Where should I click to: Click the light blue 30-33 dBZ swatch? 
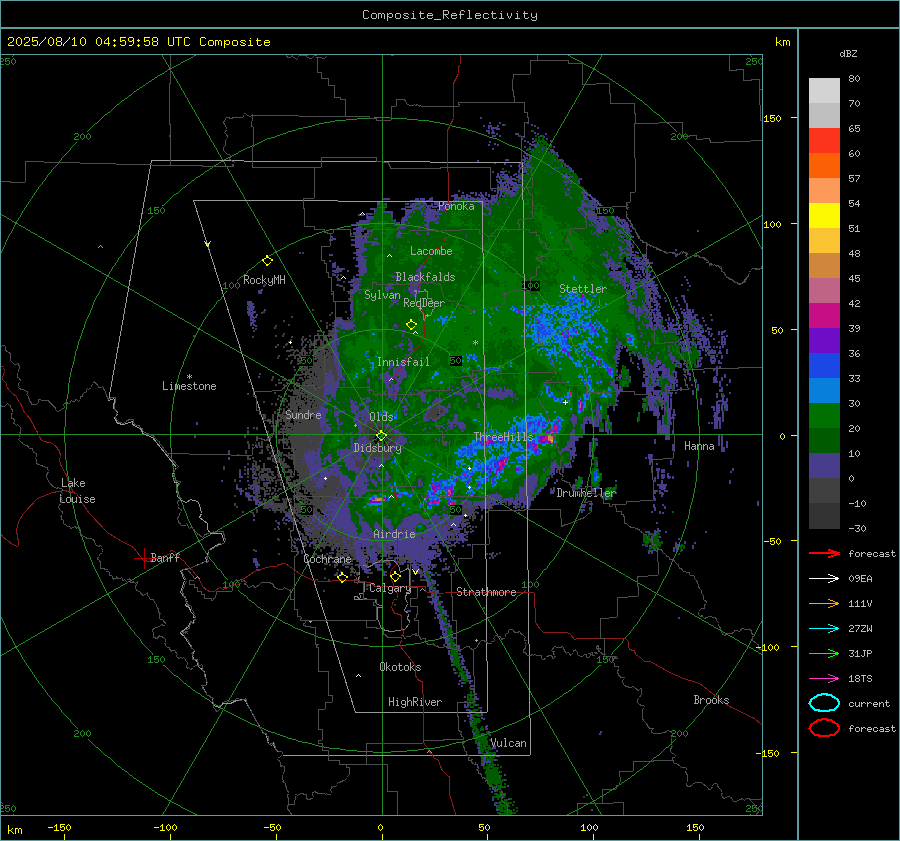click(824, 391)
